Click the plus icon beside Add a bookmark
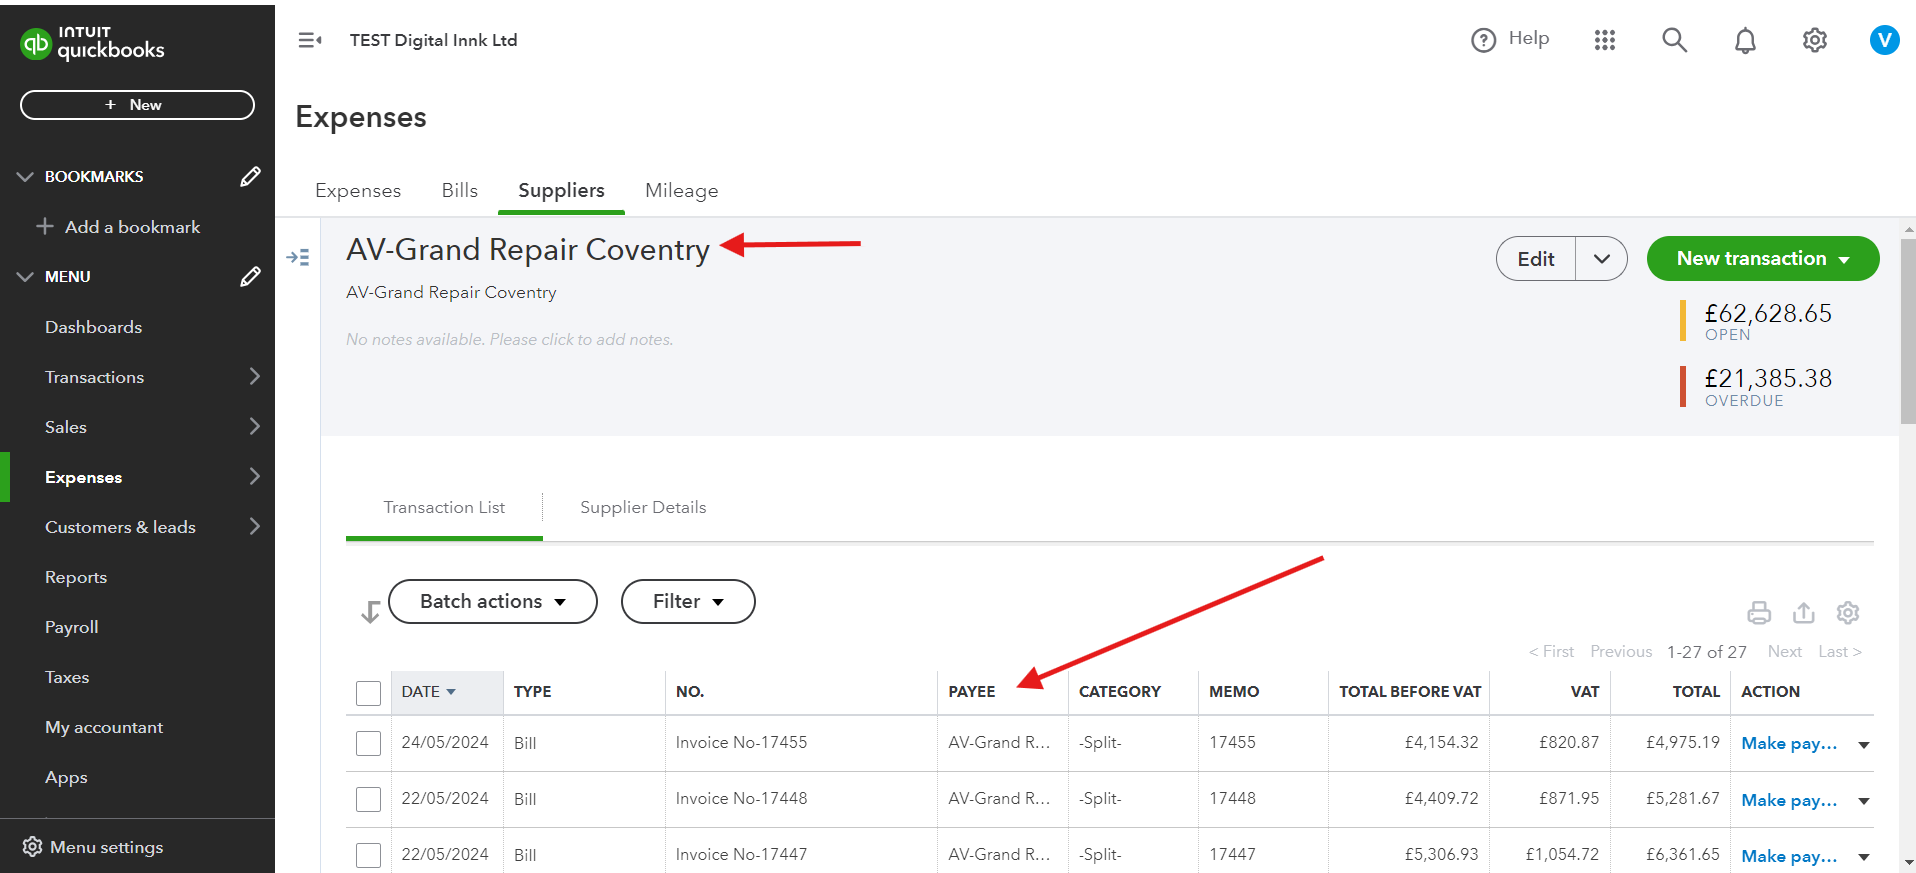The height and width of the screenshot is (873, 1916). point(45,227)
